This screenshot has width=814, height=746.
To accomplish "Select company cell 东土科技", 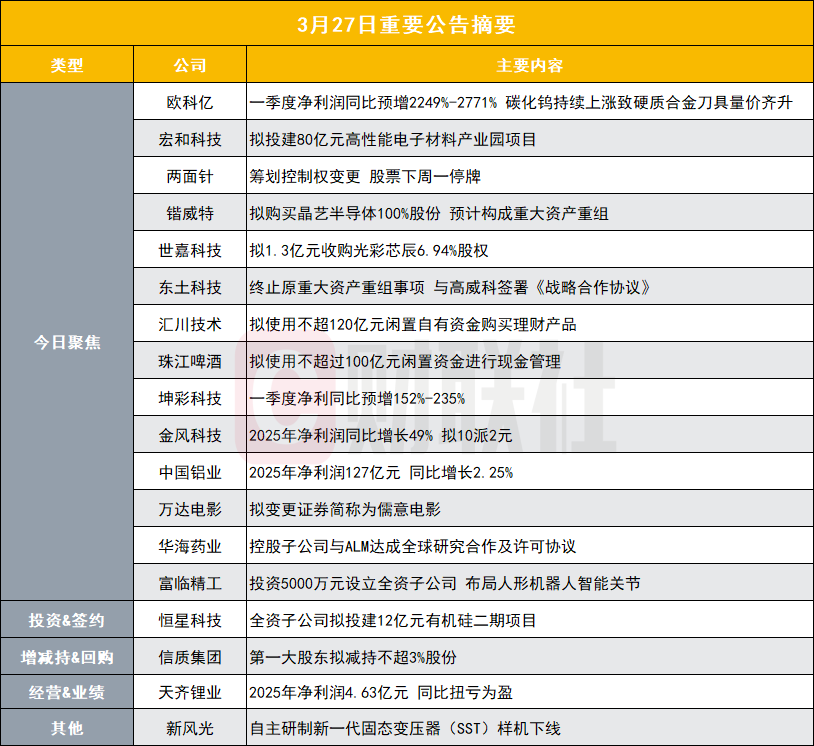I will coord(190,287).
